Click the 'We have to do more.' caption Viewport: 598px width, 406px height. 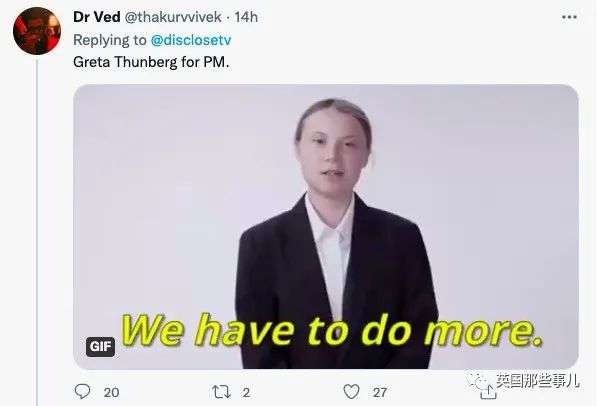(332, 330)
